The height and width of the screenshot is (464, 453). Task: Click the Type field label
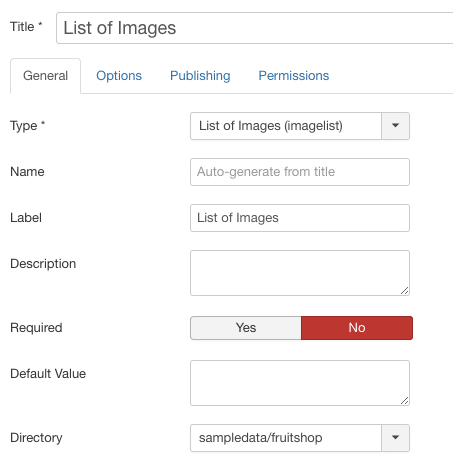click(27, 126)
